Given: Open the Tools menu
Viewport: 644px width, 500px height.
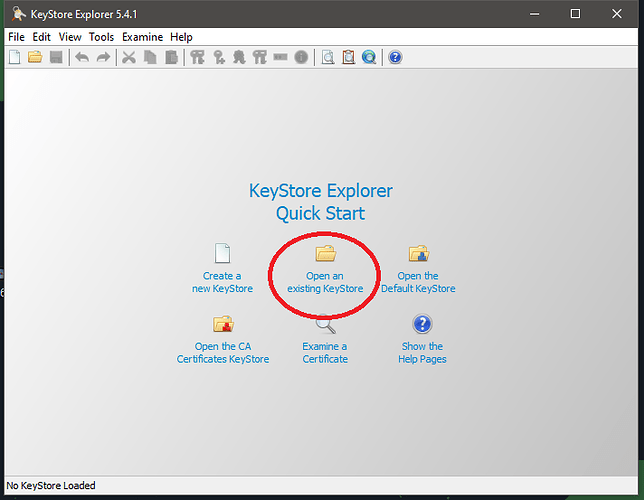Looking at the screenshot, I should [x=101, y=37].
